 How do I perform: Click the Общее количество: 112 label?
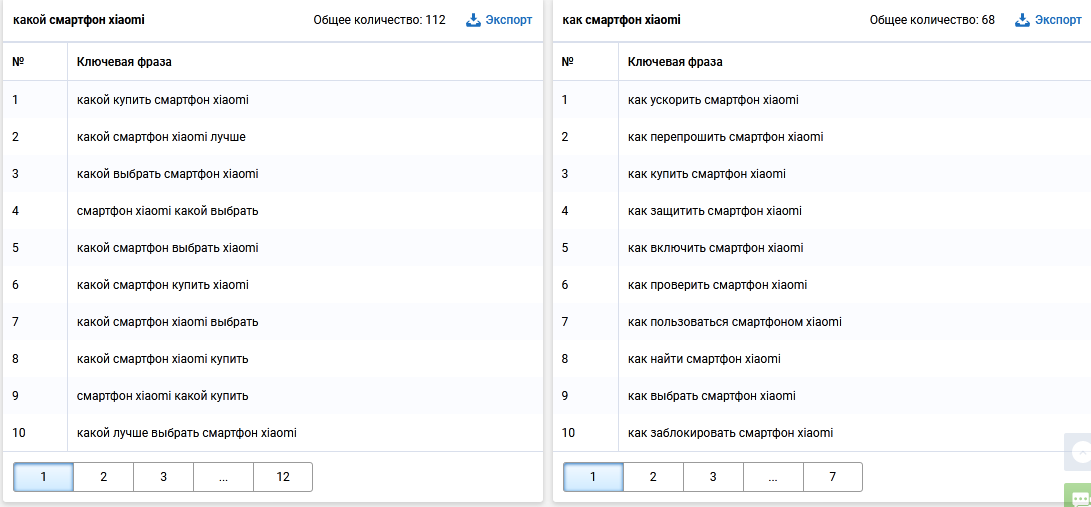[379, 20]
